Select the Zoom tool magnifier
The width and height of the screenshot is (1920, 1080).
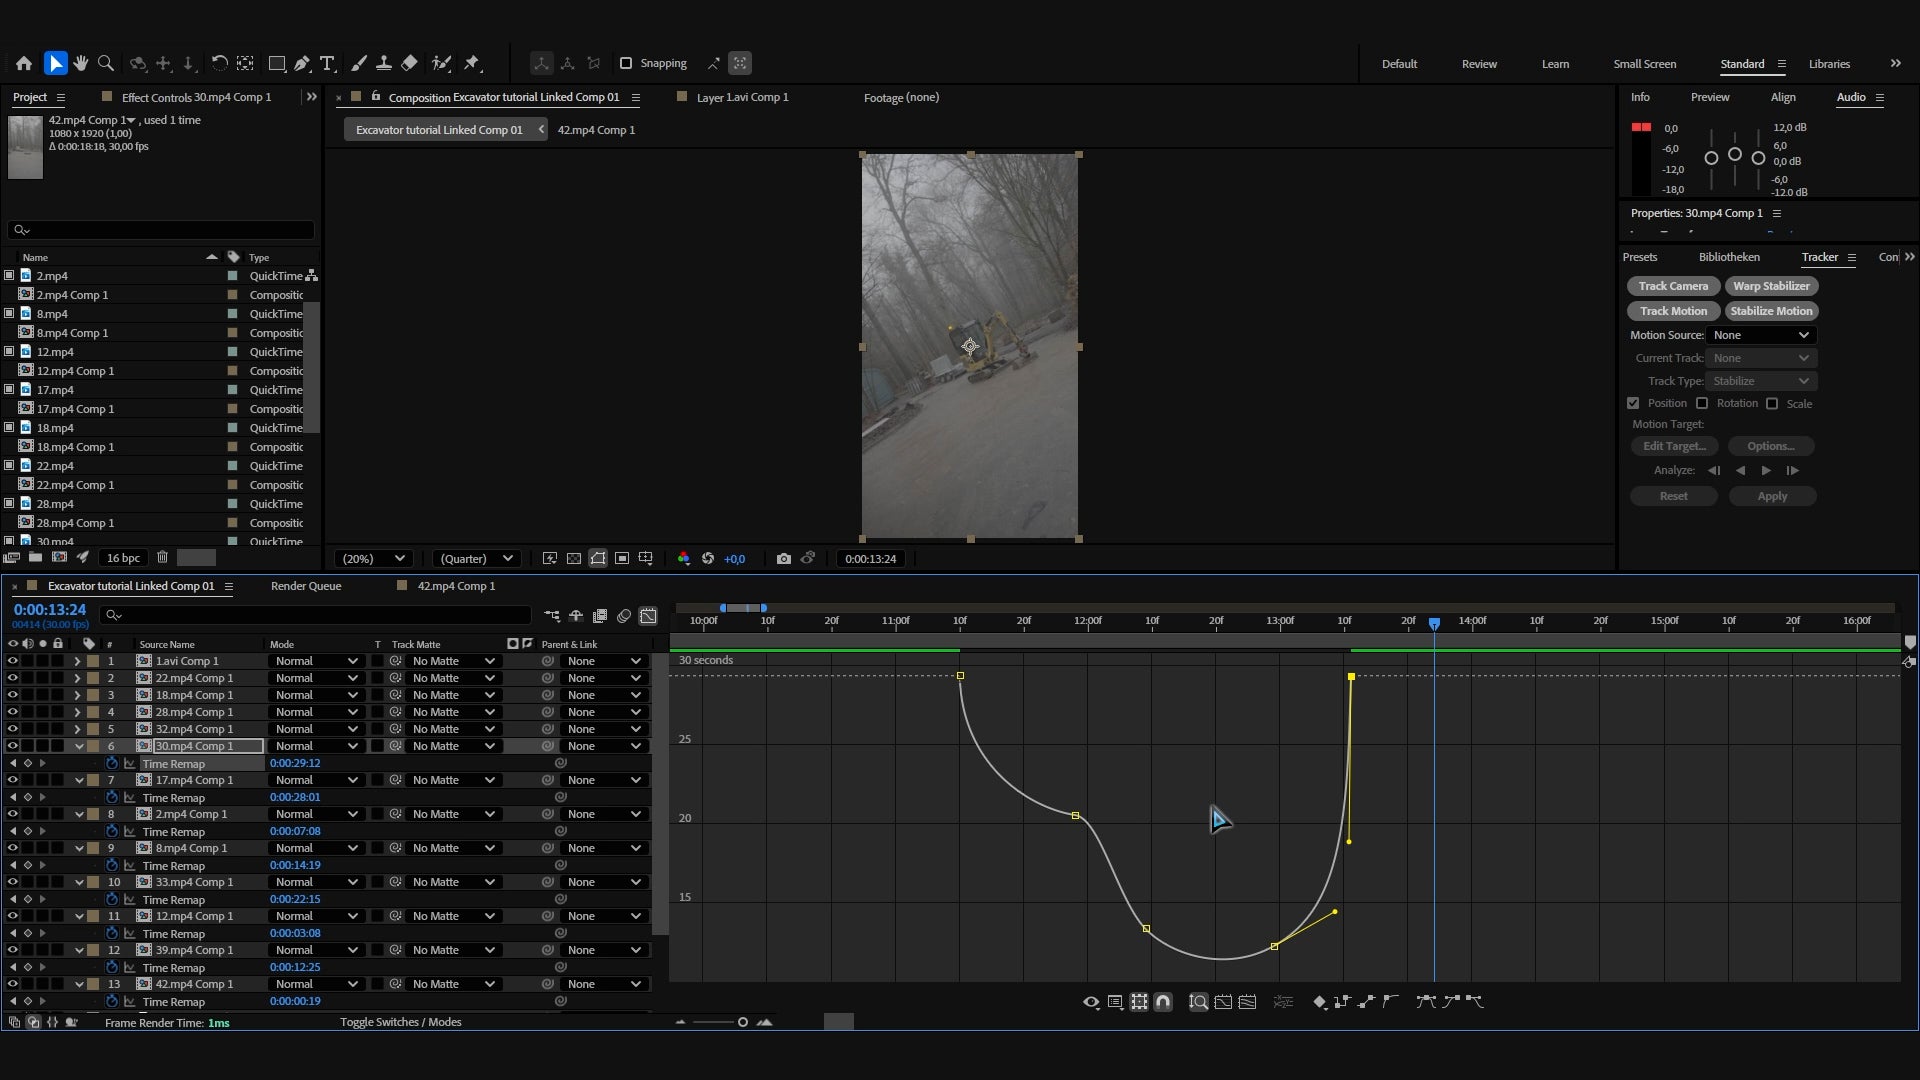coord(106,63)
